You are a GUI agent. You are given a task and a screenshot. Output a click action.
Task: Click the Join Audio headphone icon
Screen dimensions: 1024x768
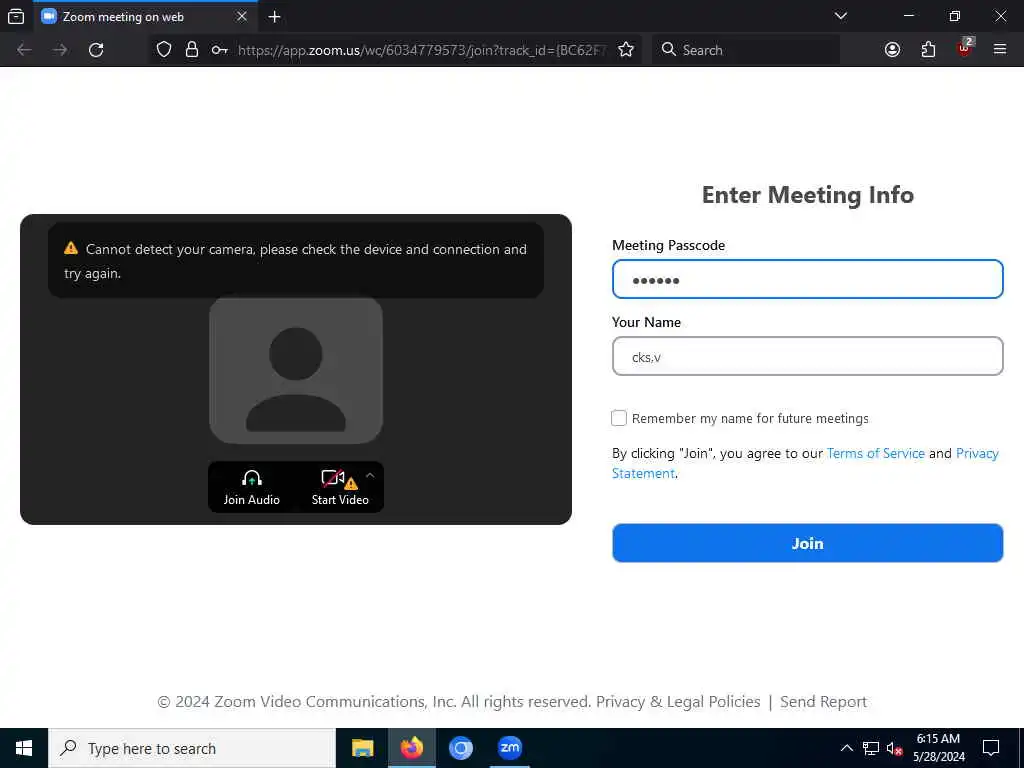tap(251, 479)
